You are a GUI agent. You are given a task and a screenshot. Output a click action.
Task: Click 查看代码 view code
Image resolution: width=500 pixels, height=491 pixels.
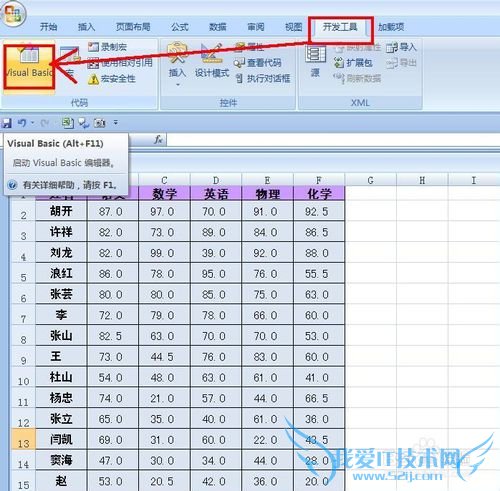pyautogui.click(x=258, y=63)
